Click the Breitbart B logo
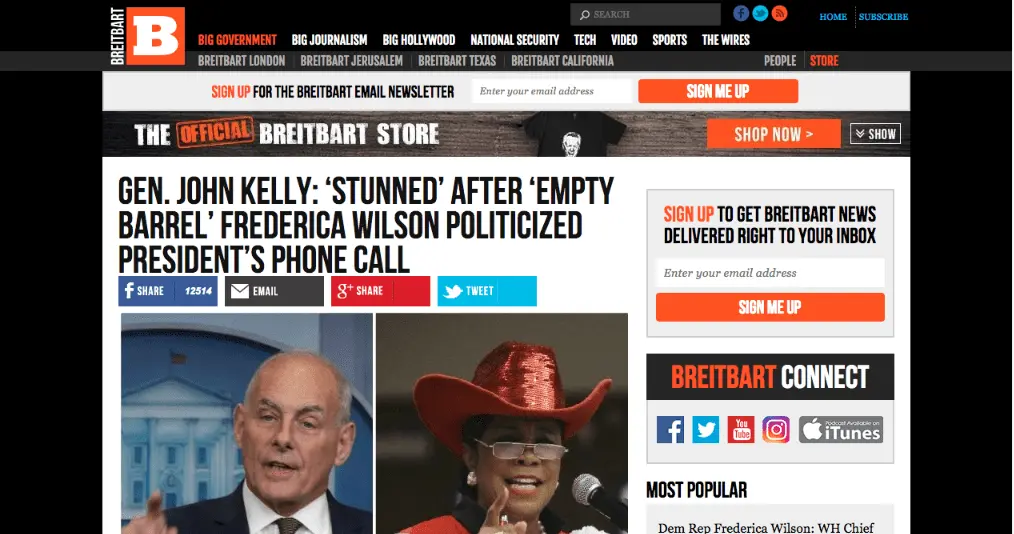Screen dimensions: 1014x534 pyautogui.click(x=147, y=36)
